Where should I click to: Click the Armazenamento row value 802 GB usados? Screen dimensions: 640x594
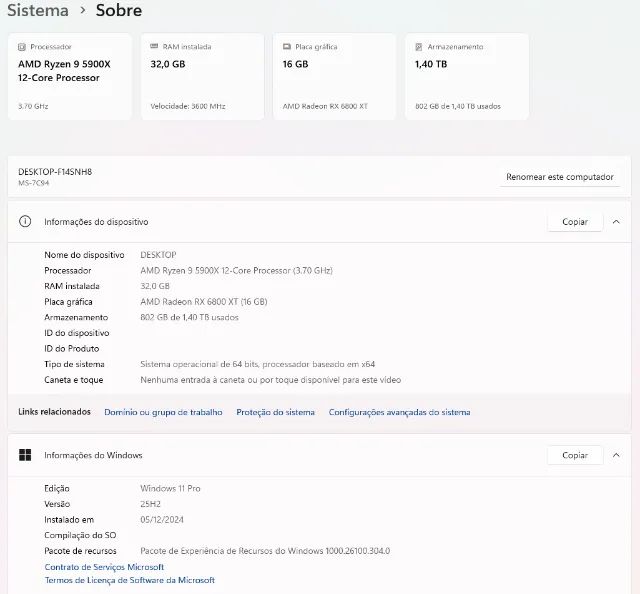189,318
